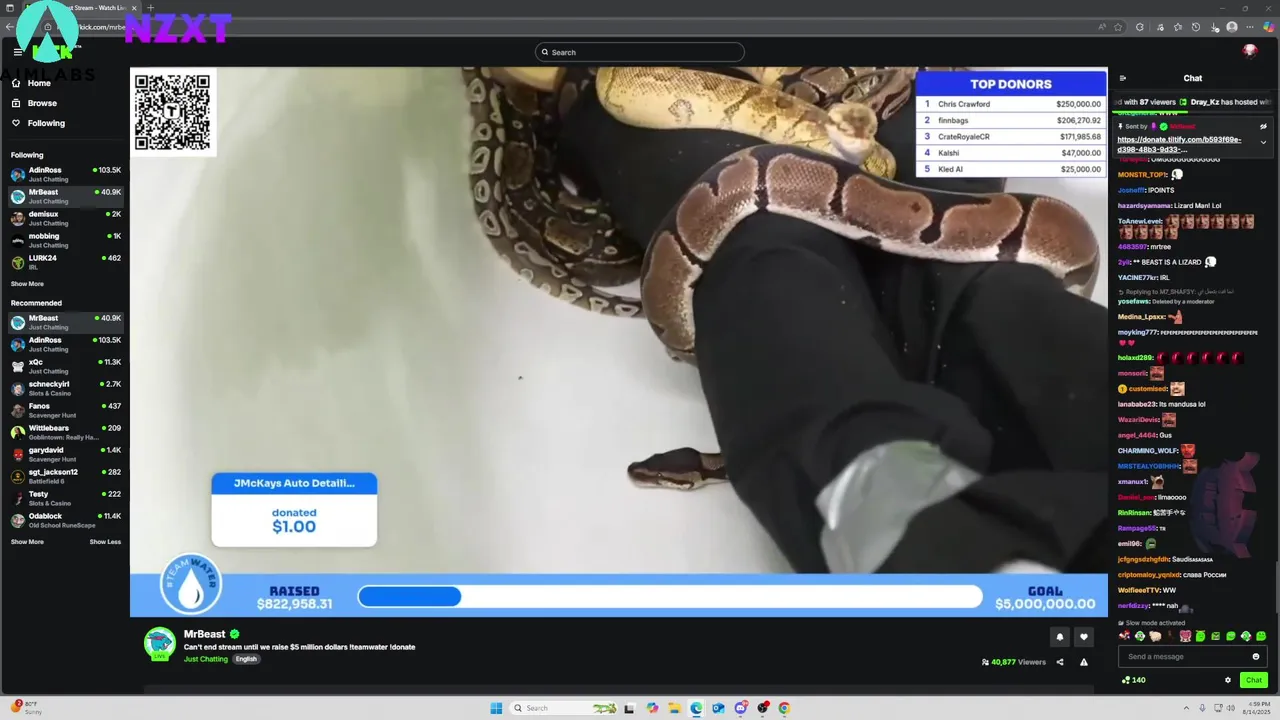Click first quick emote above message box
Screen dimensions: 1280x720
click(1125, 636)
